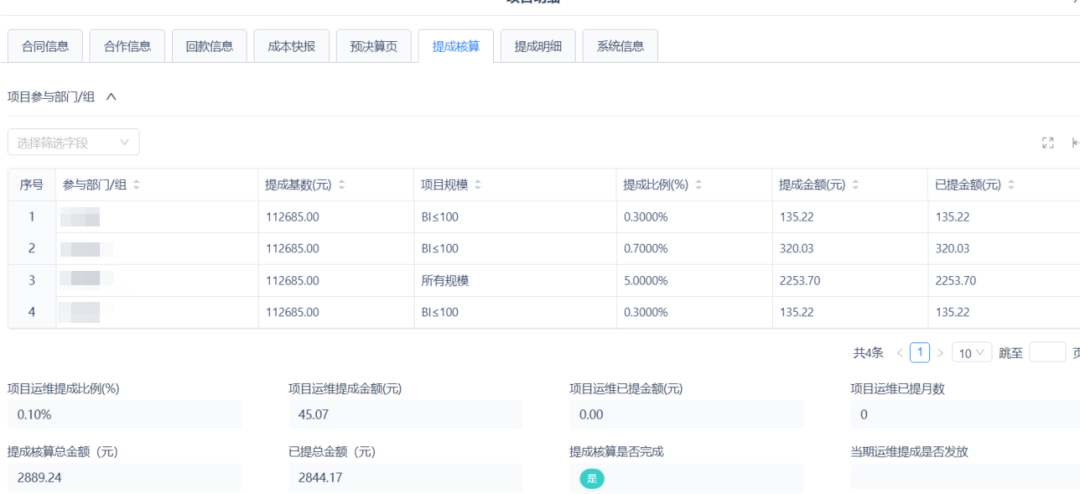Viewport: 1080px width, 494px height.
Task: Click 2253.70 in 提成金额 column
Action: click(799, 280)
